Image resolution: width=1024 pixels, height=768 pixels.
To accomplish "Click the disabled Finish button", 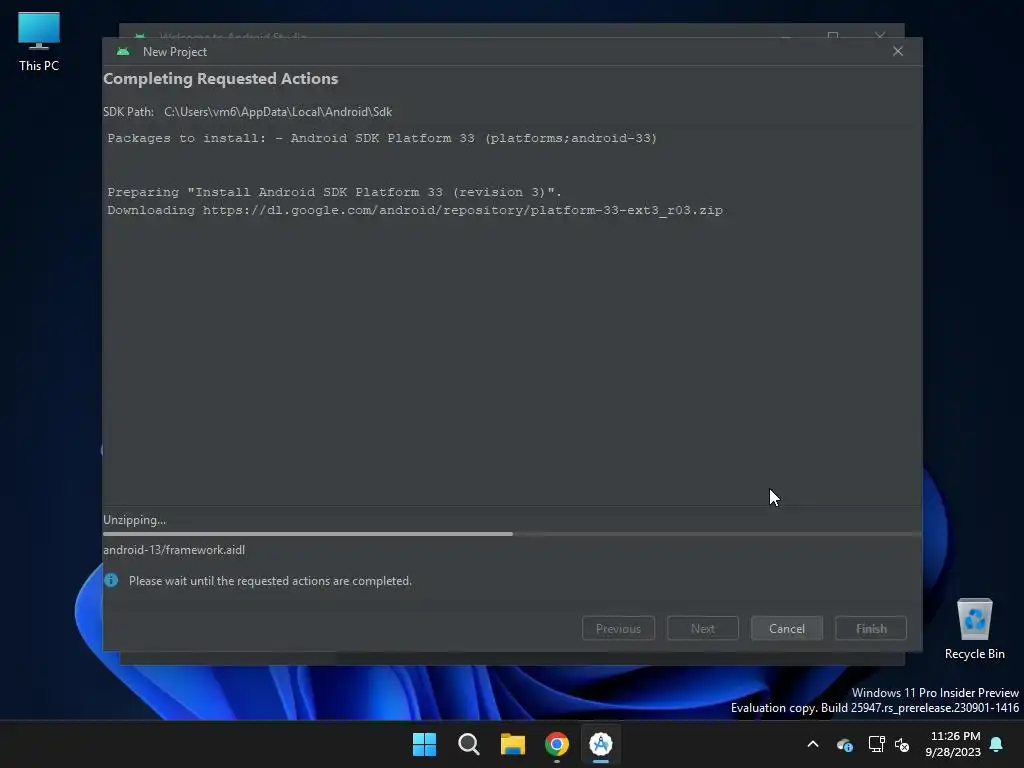I will click(x=871, y=628).
